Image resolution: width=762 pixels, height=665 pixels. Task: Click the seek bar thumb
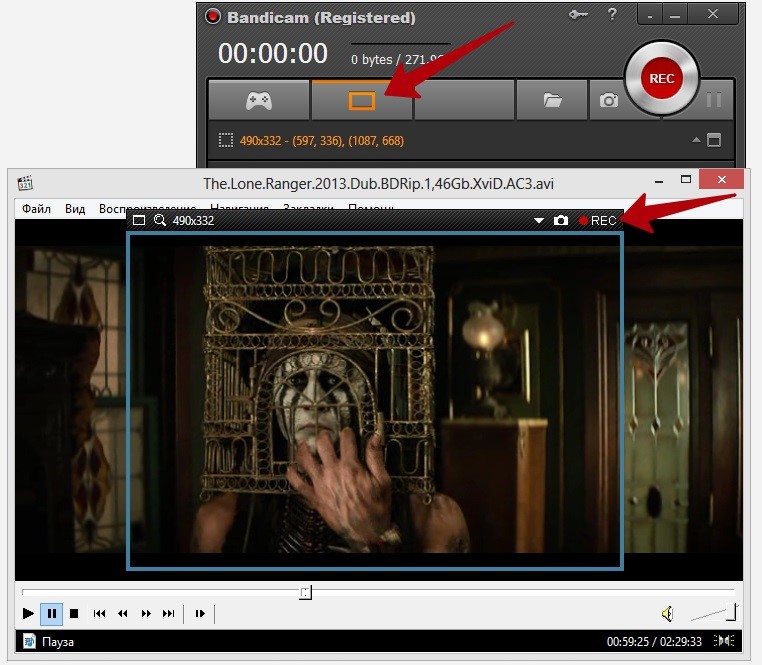[x=305, y=592]
